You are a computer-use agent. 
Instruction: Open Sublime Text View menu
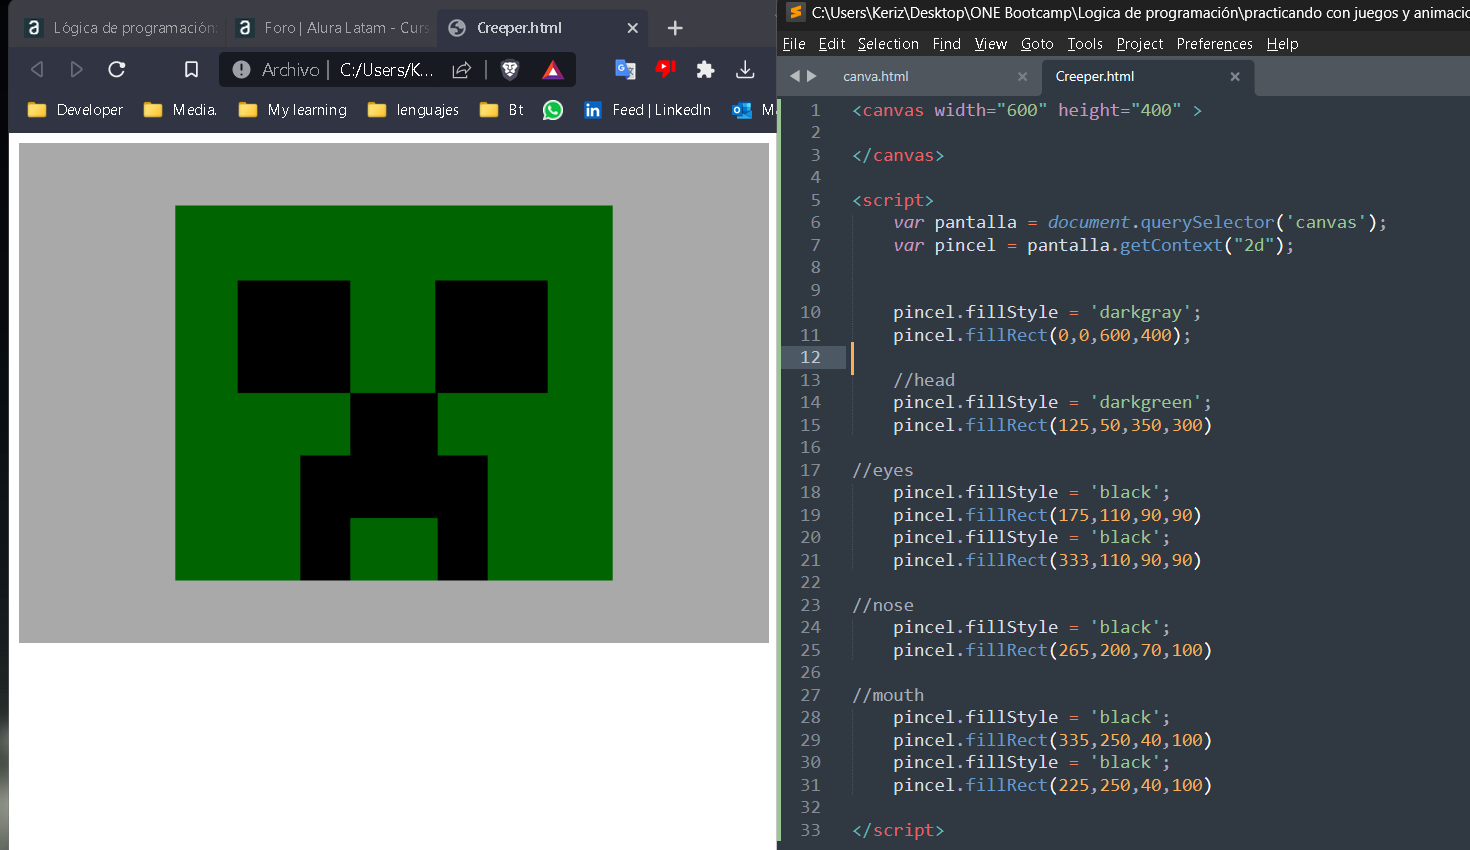pos(991,44)
